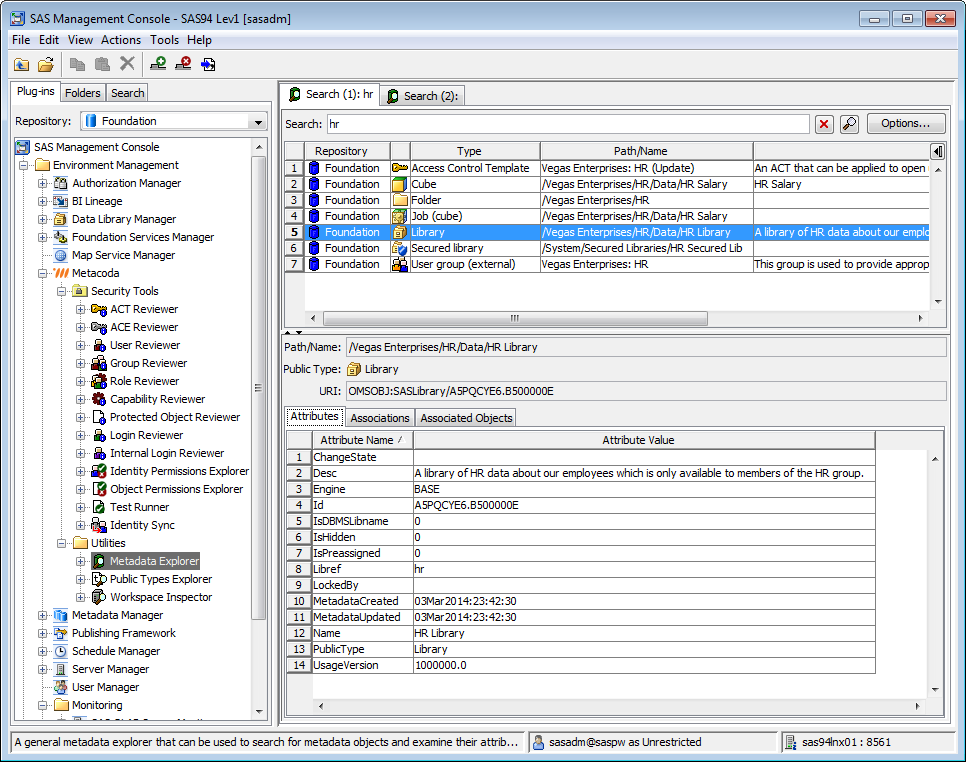Click the Options... button
Screen dimensions: 966x762
[x=906, y=123]
